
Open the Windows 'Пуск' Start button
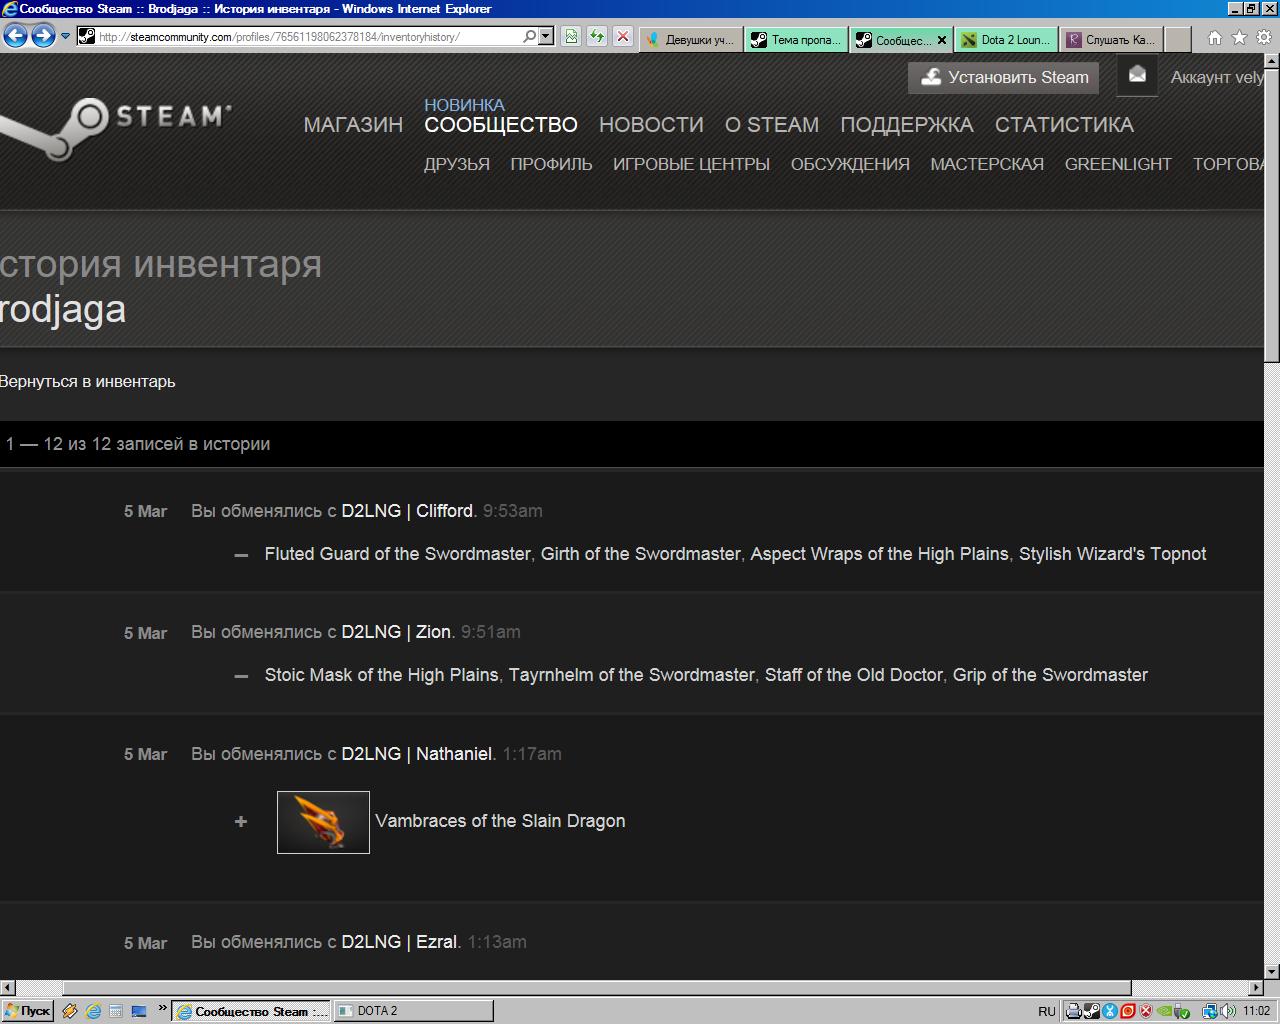[x=27, y=1011]
